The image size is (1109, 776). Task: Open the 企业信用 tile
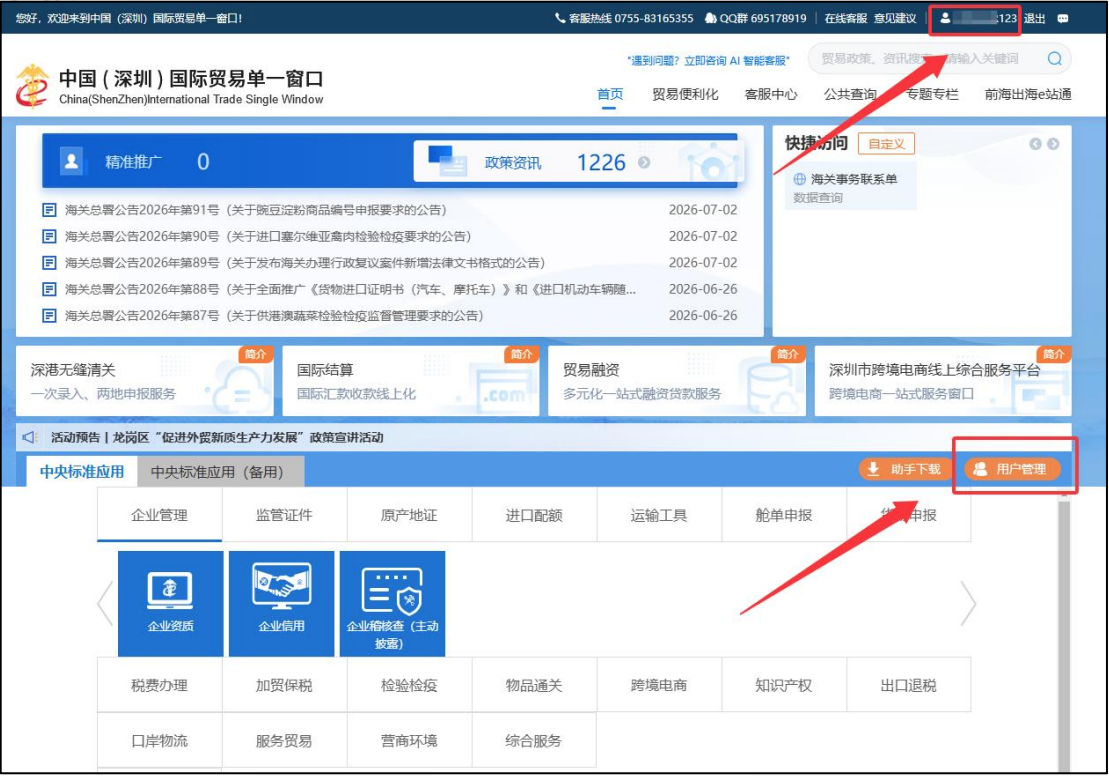click(281, 603)
